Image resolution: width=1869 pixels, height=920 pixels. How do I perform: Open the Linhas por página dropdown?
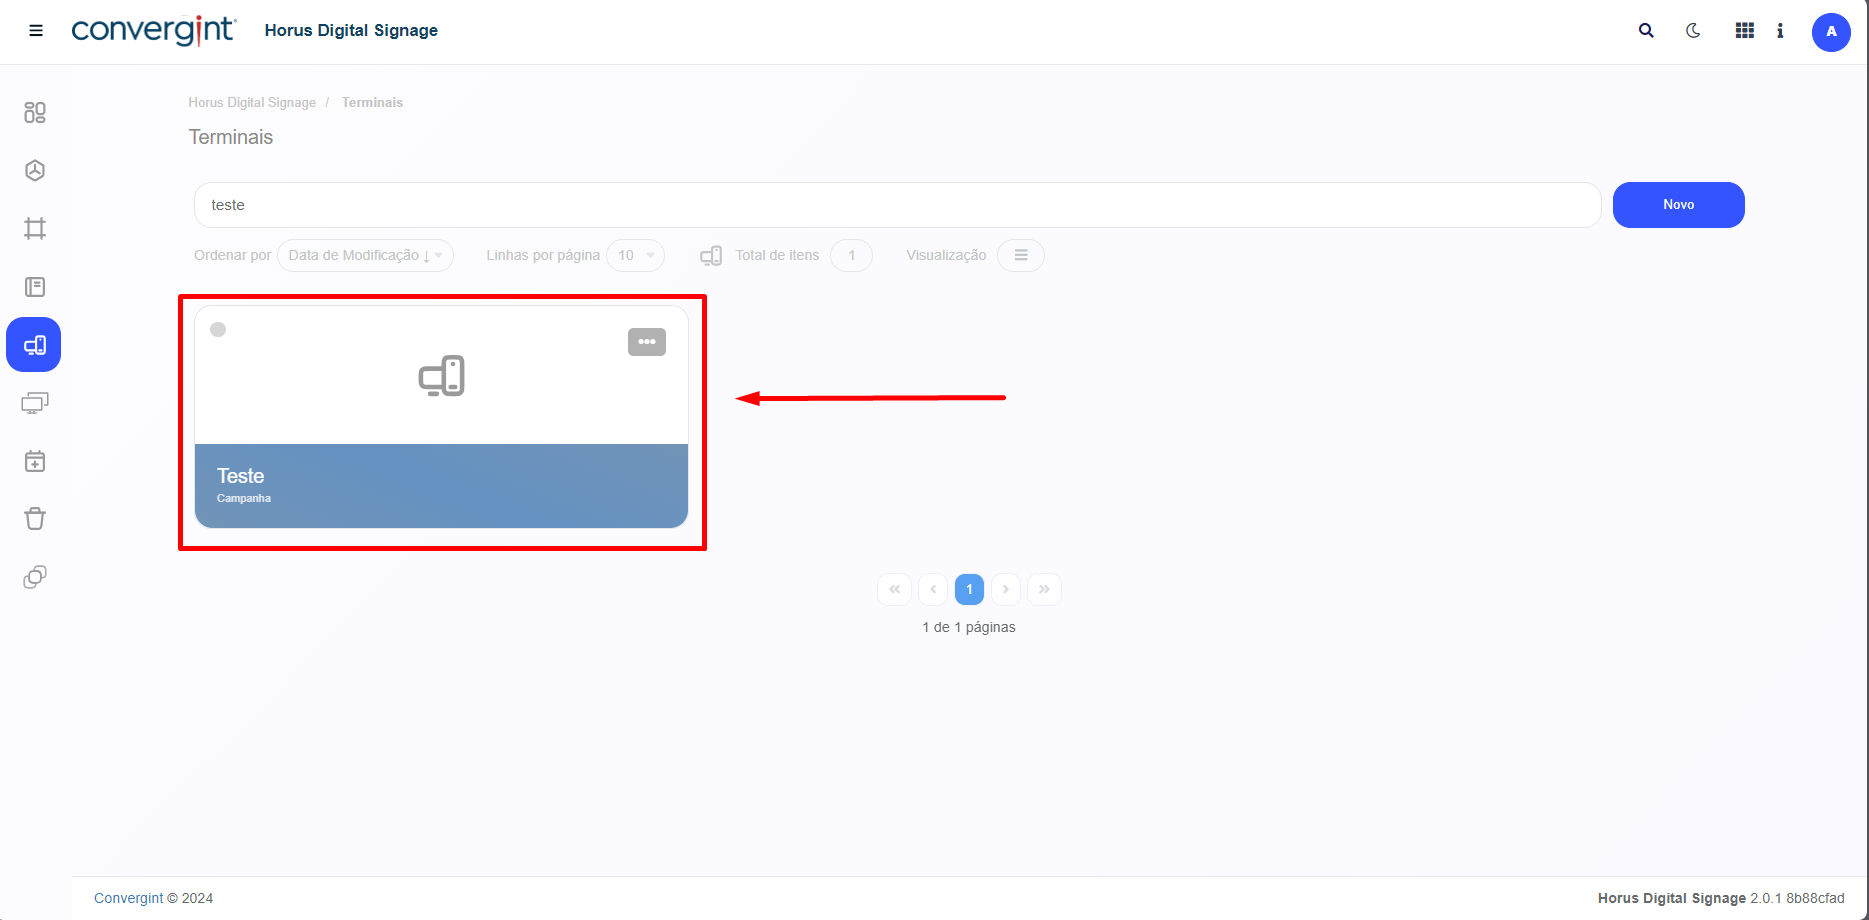click(x=635, y=255)
